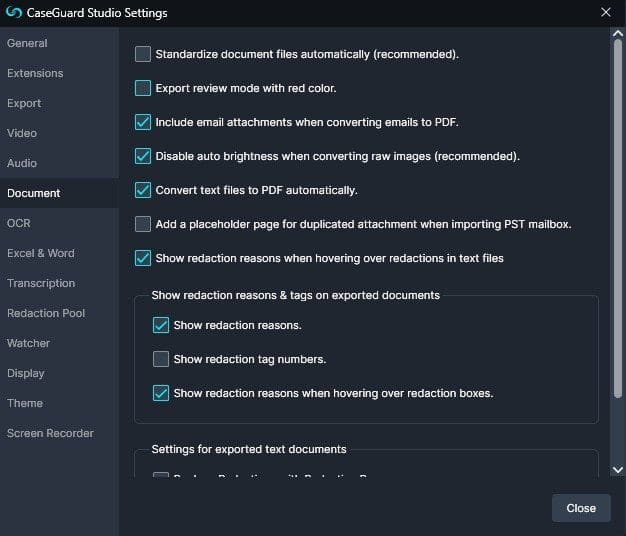
Task: Click 'Settings for exported text documents' heading
Action: pos(249,449)
